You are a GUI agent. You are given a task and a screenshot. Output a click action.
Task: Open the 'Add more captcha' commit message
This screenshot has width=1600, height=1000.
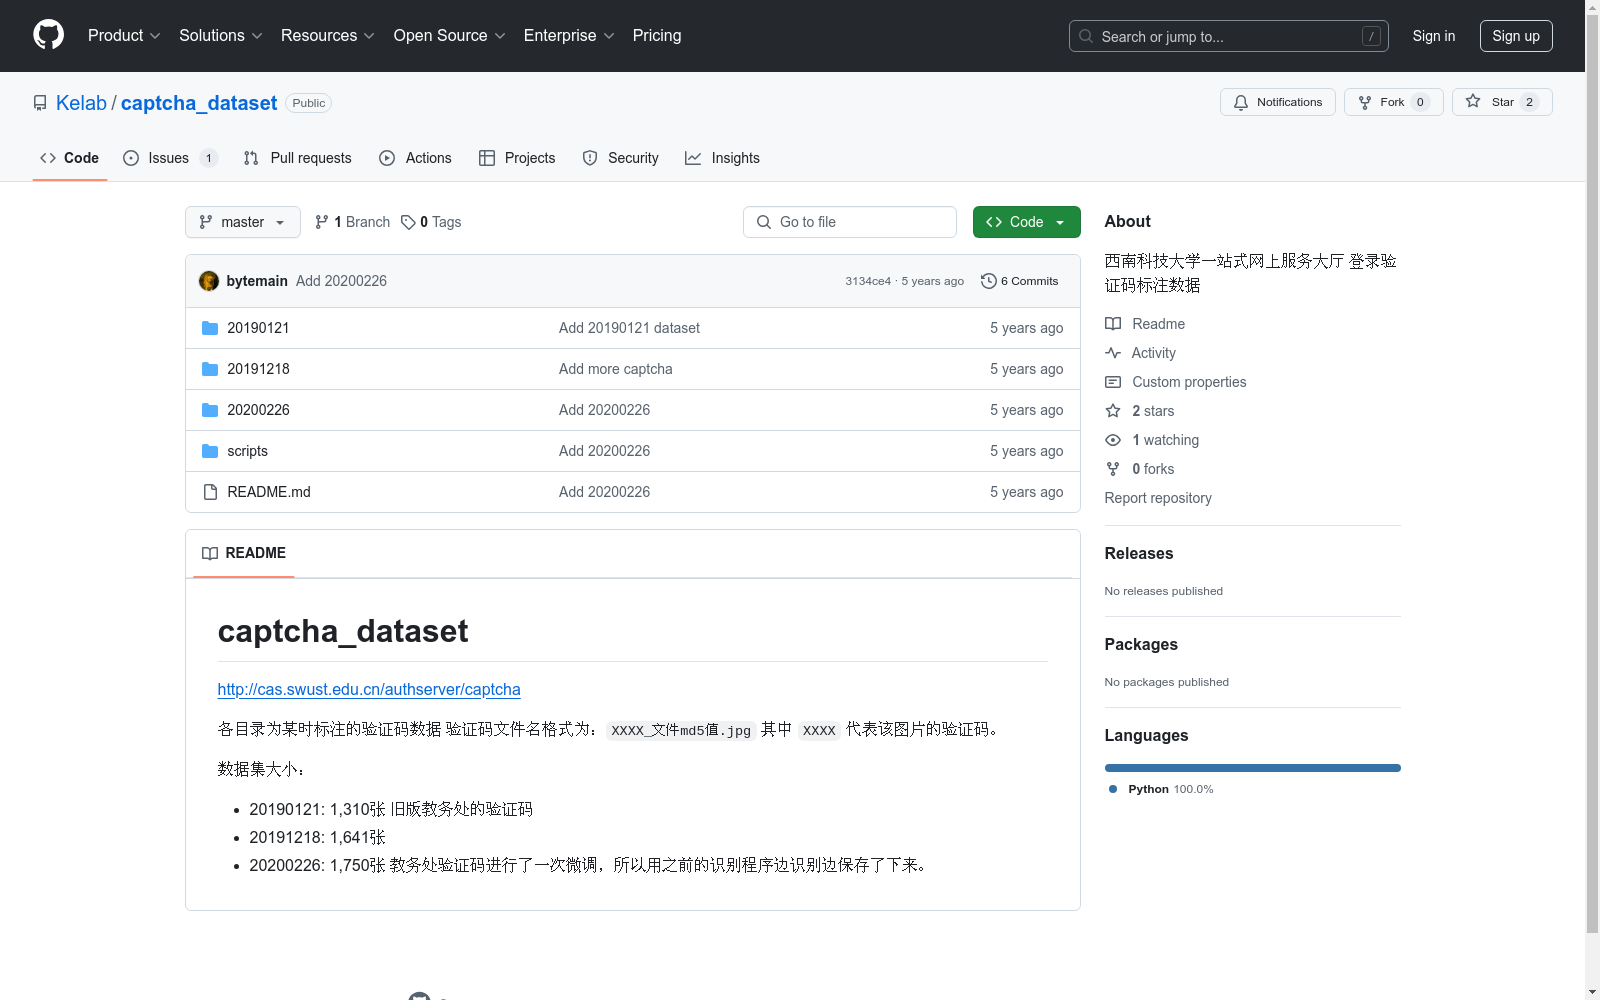[616, 369]
